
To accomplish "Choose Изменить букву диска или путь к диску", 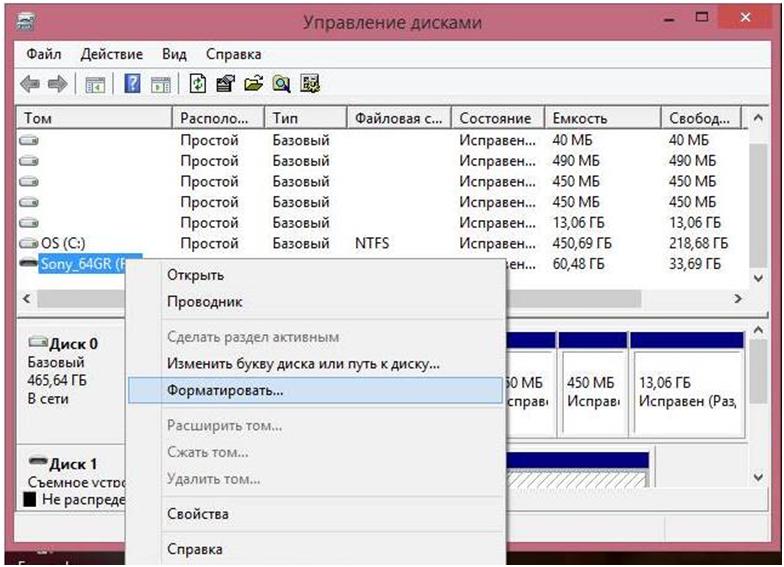I will pos(302,364).
